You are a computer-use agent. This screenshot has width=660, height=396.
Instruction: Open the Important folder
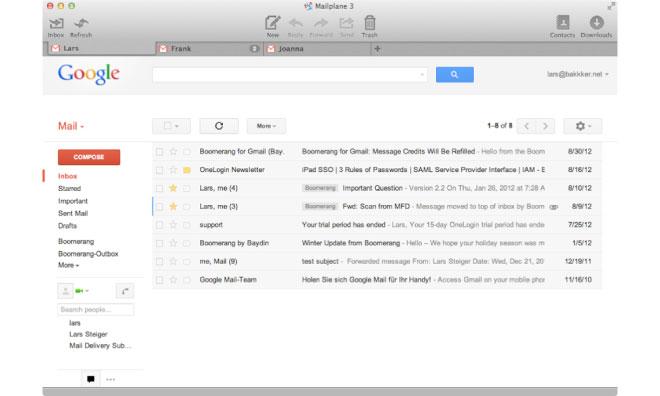73,201
